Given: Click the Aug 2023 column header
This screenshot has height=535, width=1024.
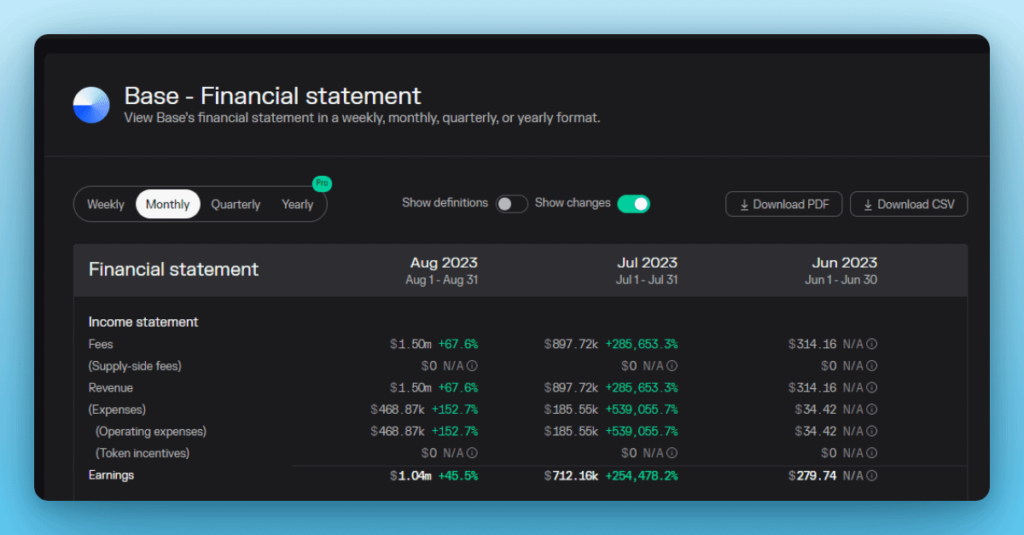Looking at the screenshot, I should 443,270.
